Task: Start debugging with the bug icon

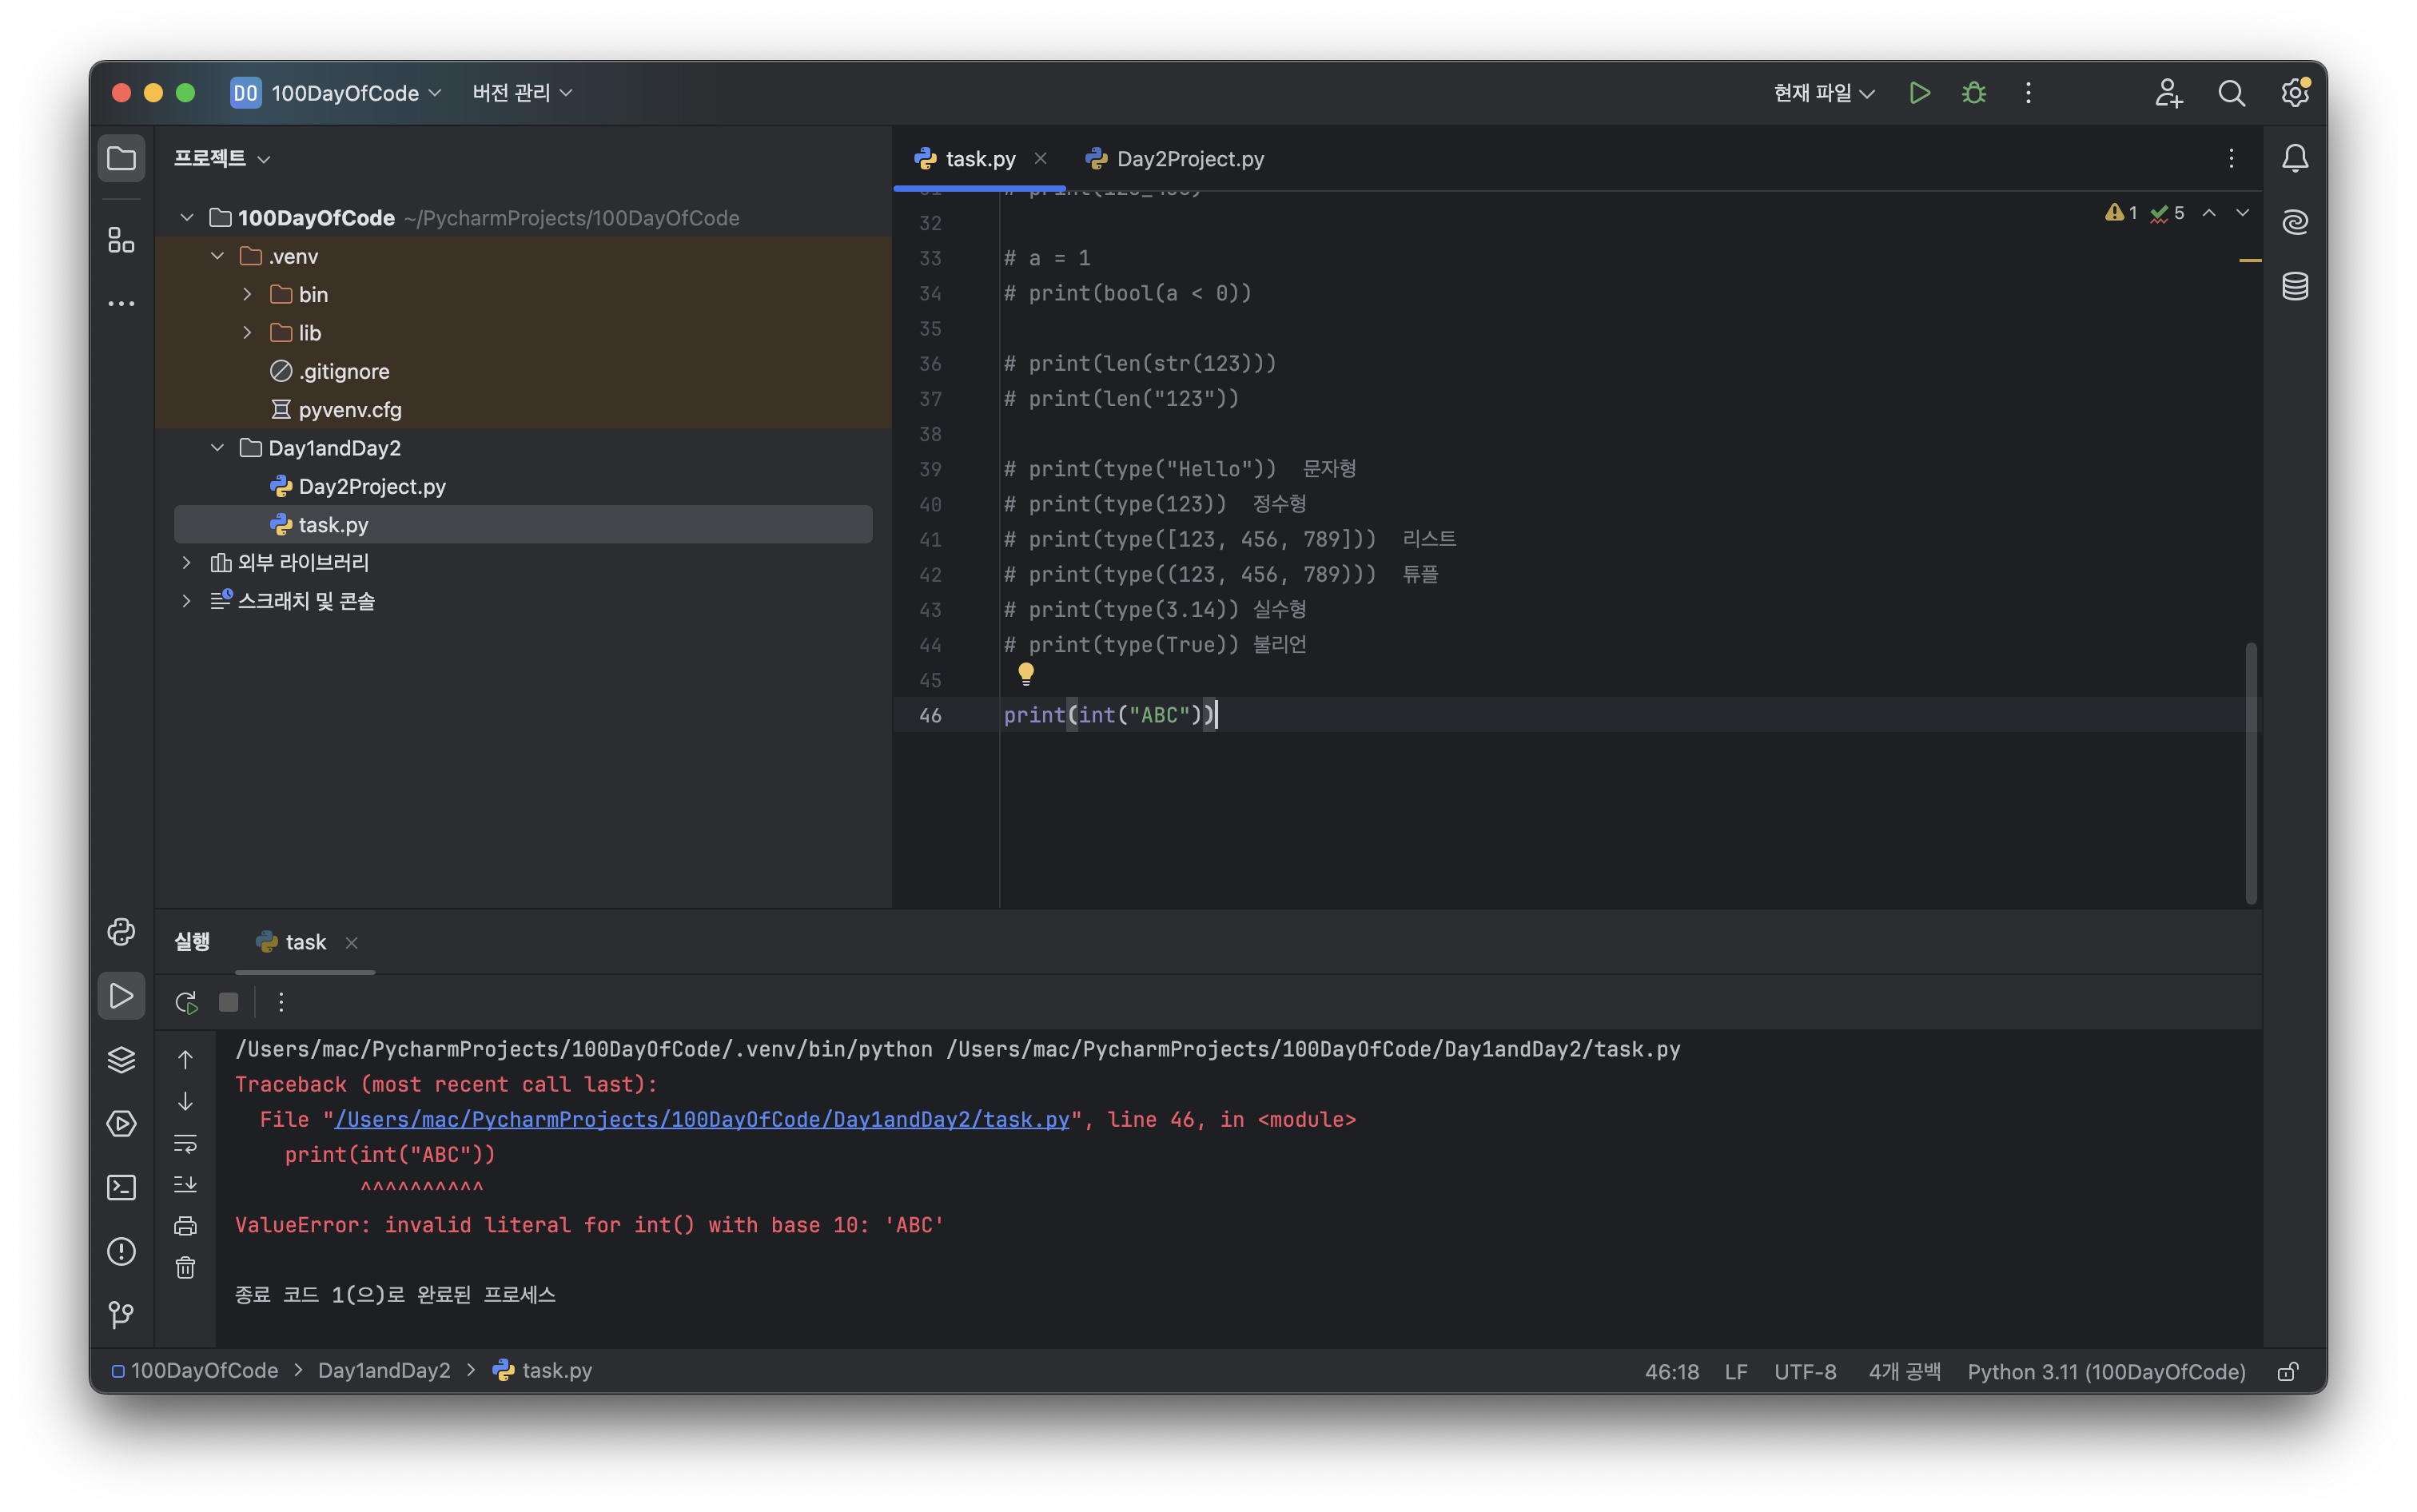Action: coord(1973,93)
